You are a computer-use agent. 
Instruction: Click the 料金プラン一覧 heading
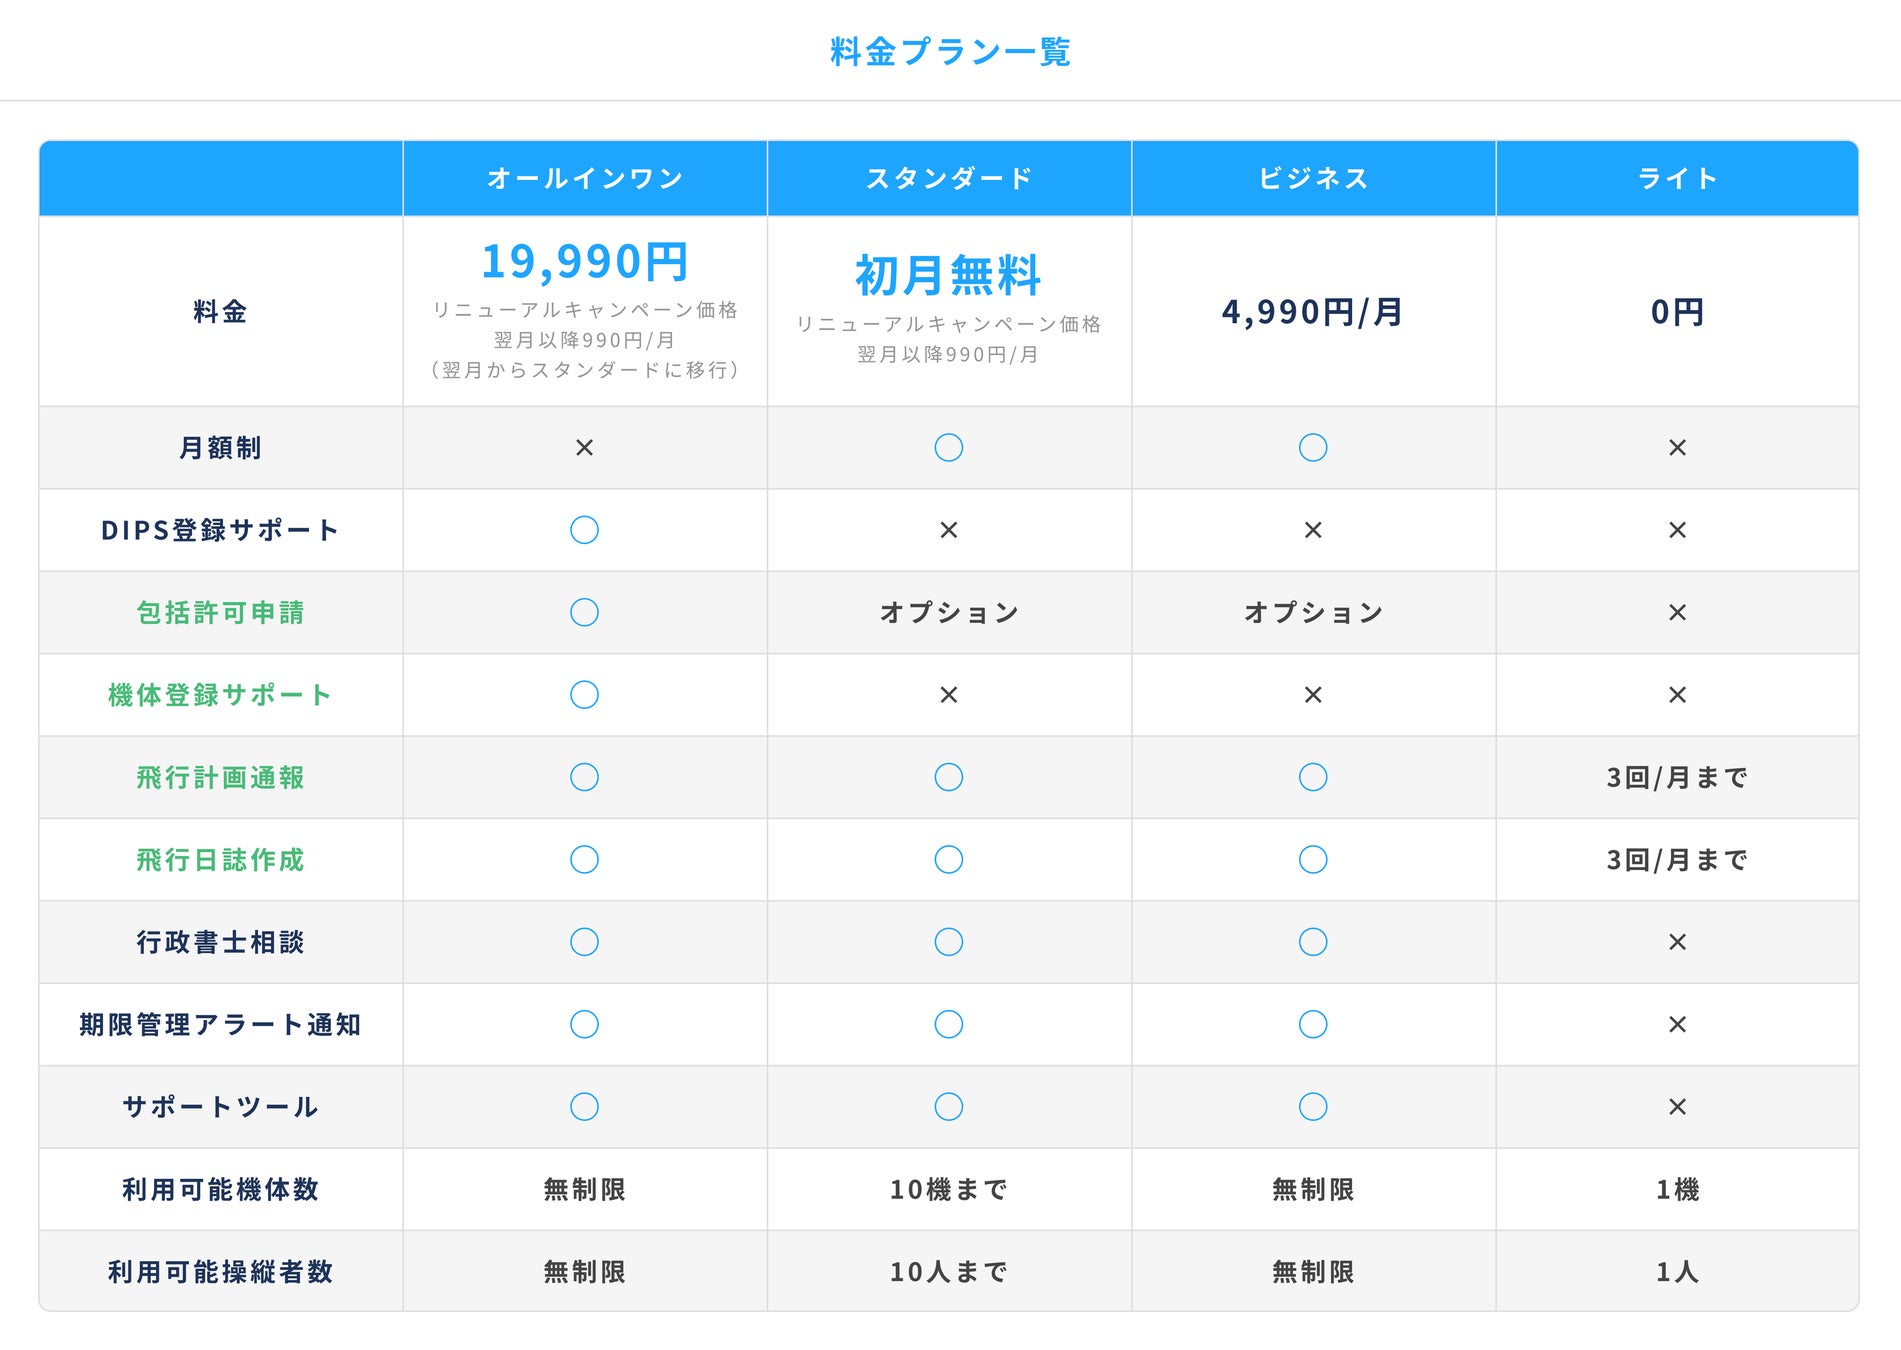[950, 52]
